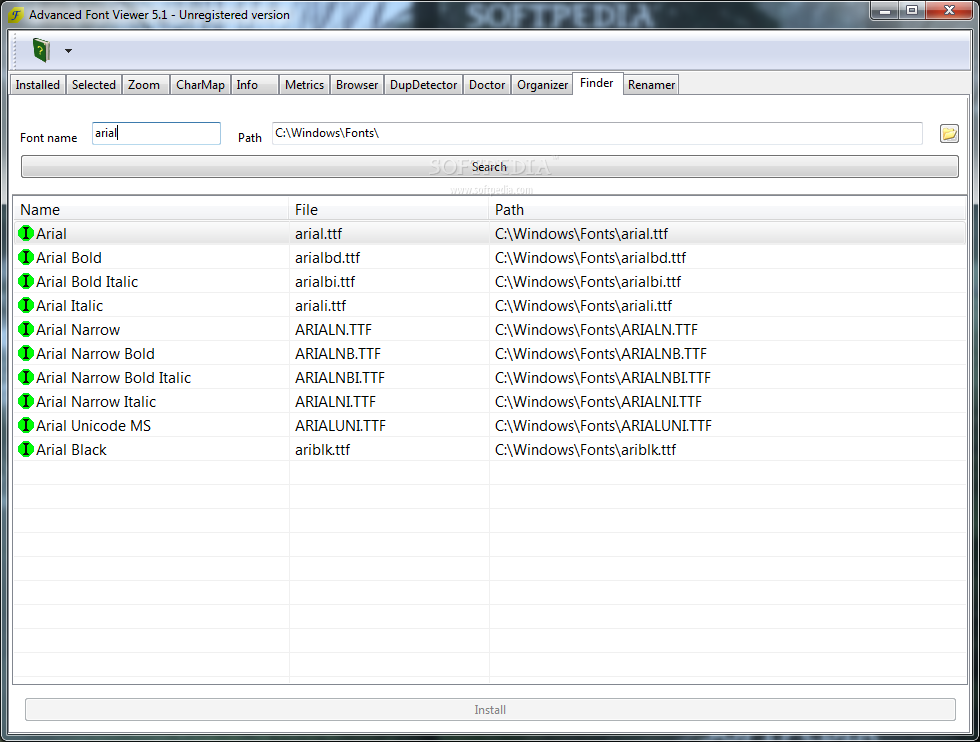Click the Install button

coord(490,709)
